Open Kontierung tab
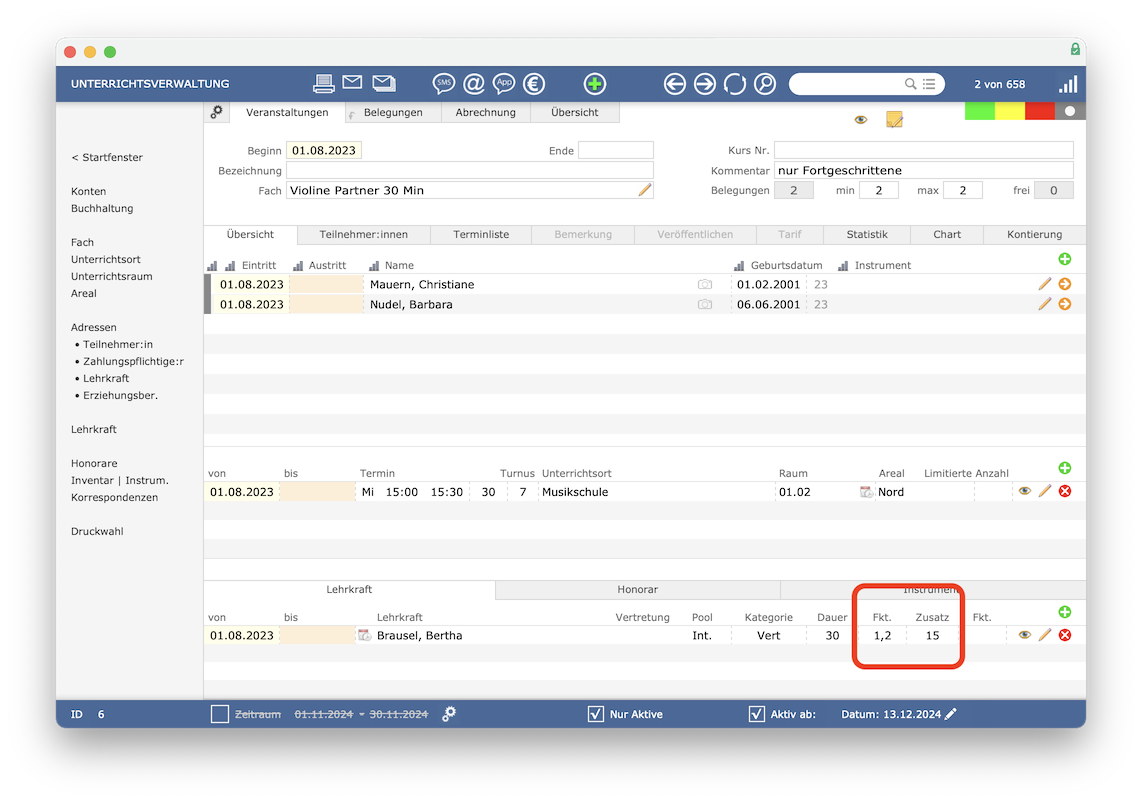This screenshot has width=1142, height=802. point(1034,235)
